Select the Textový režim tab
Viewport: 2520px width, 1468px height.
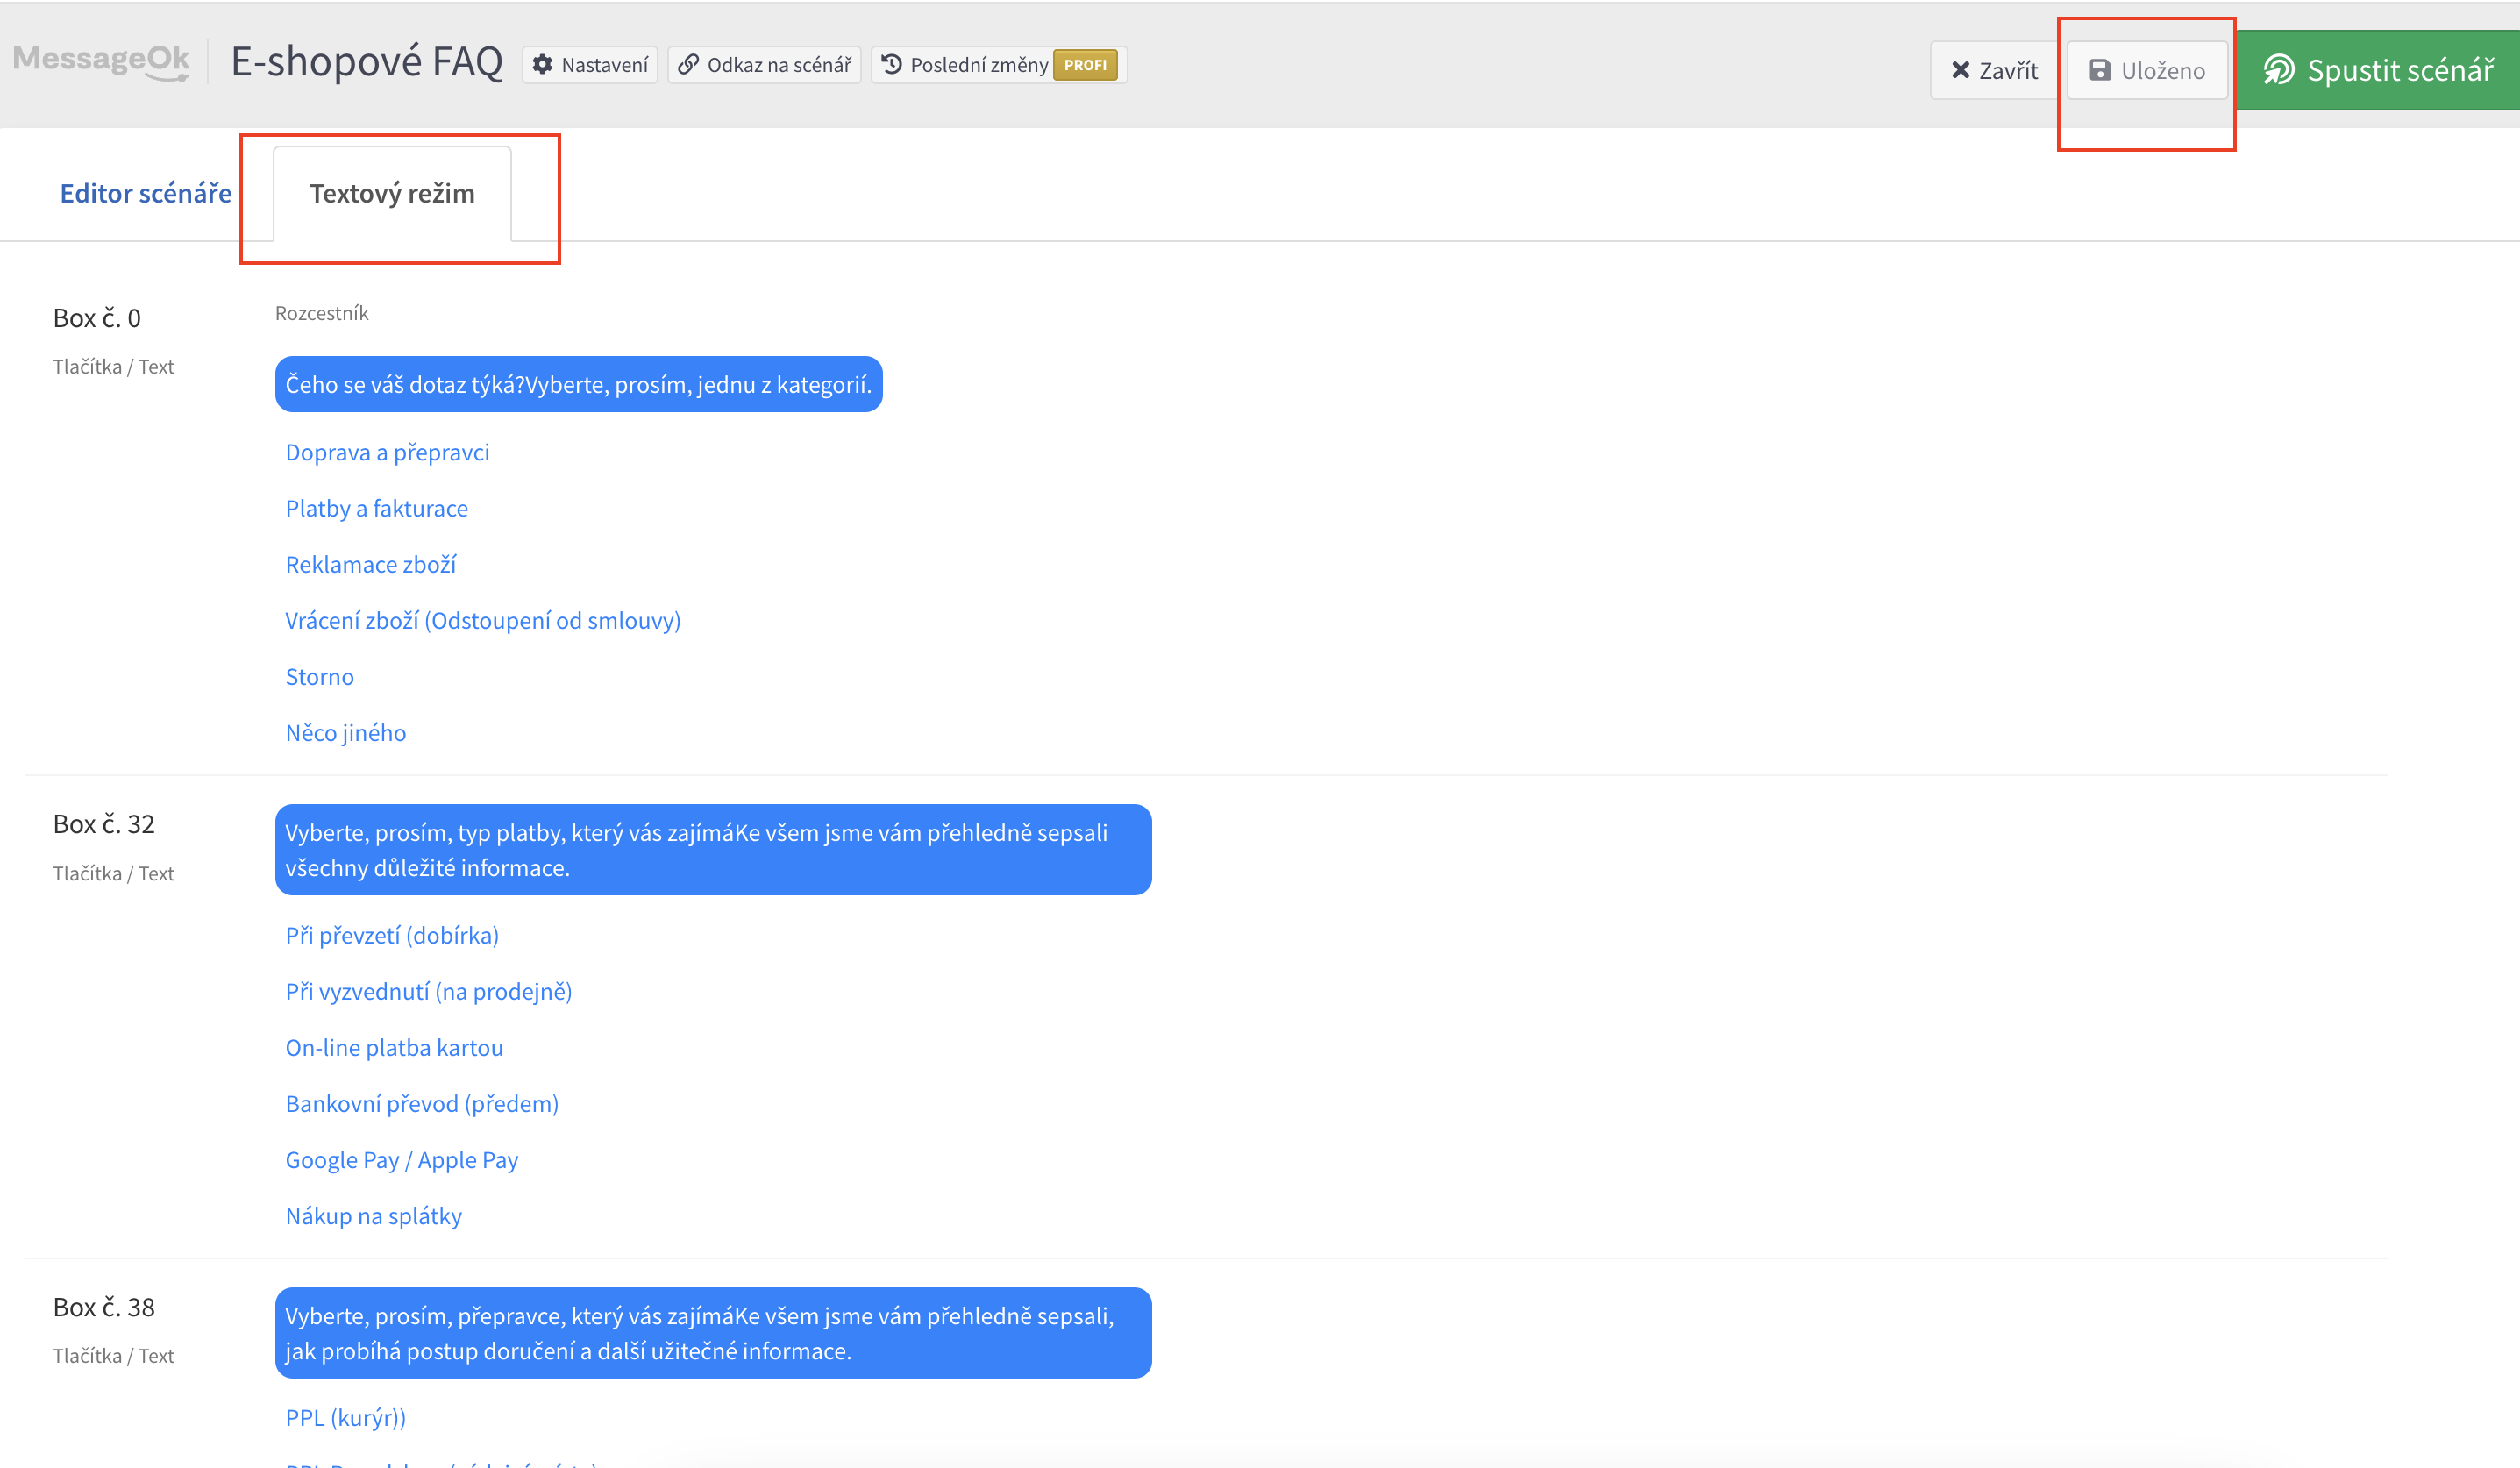[x=392, y=193]
